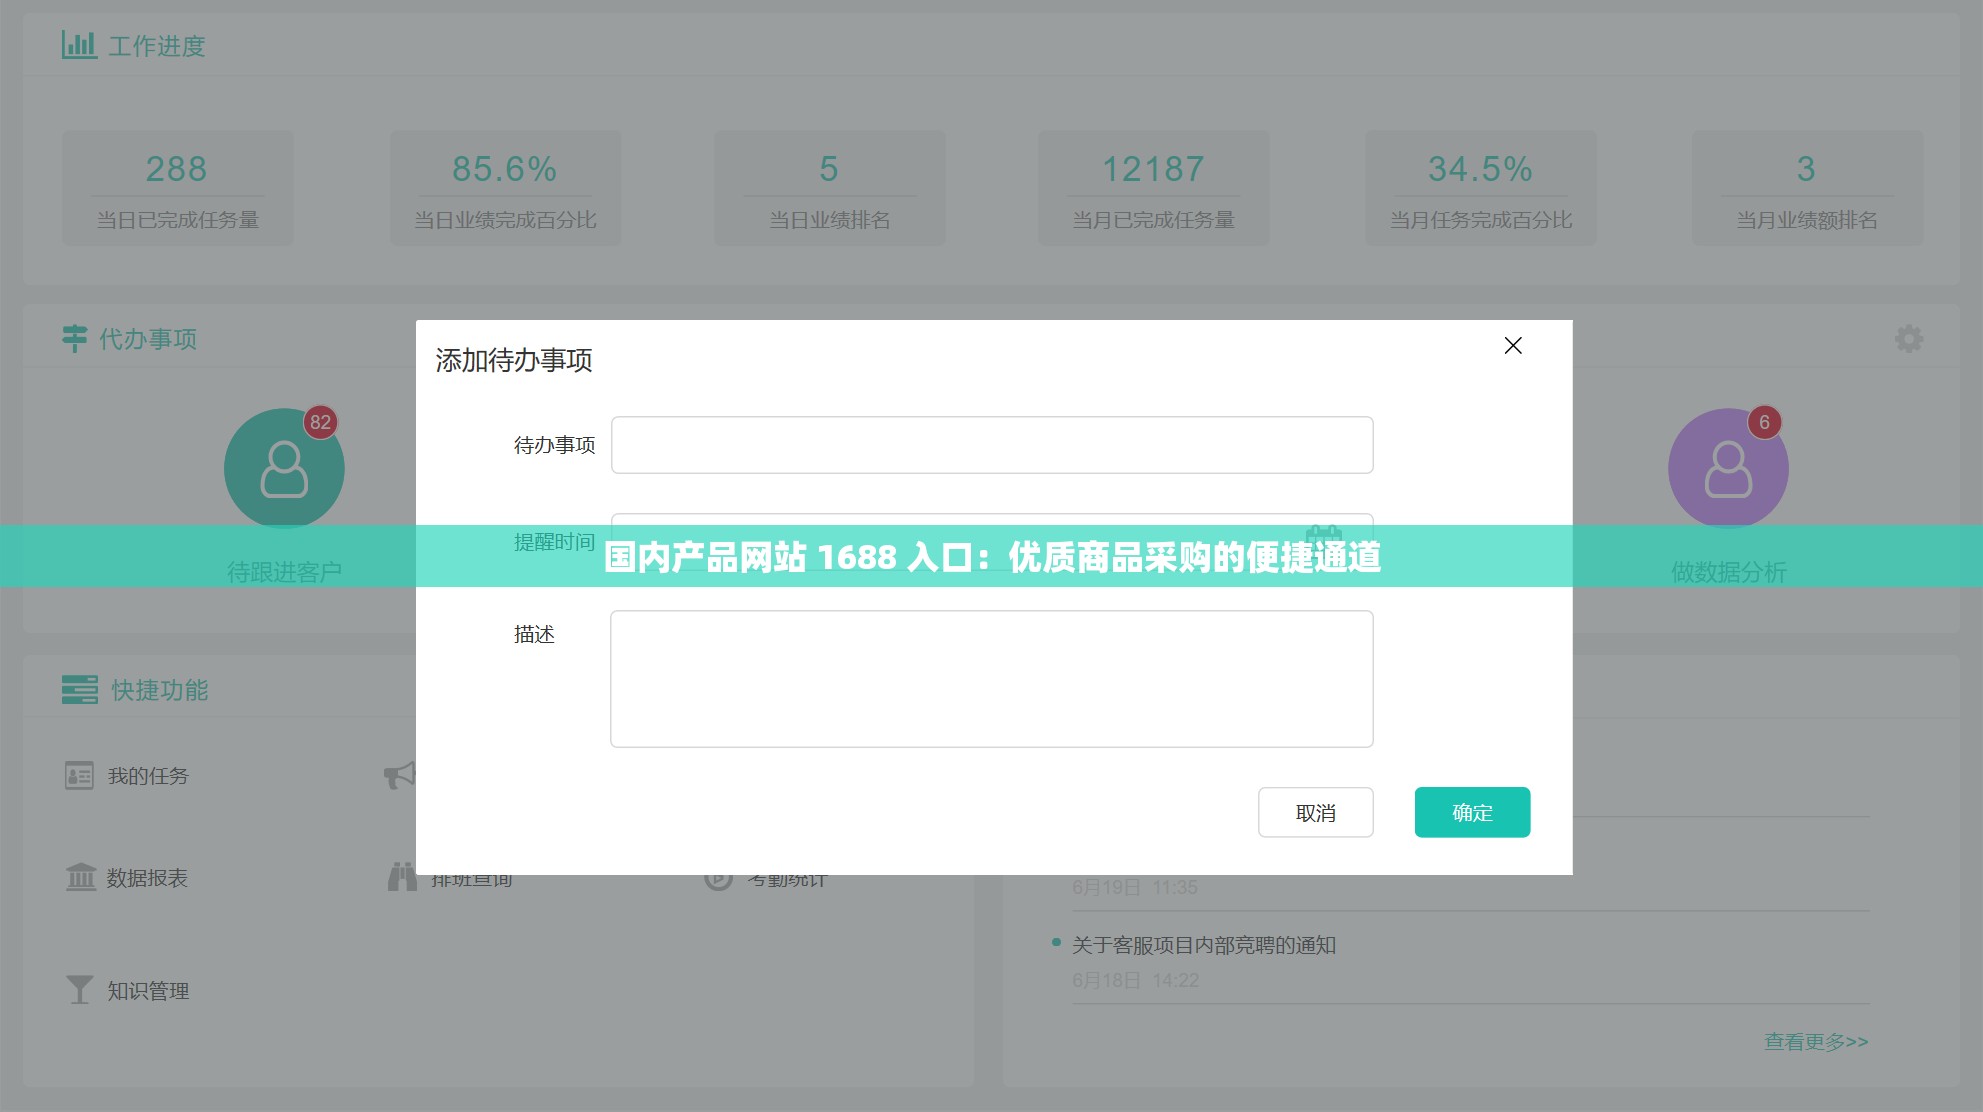Image resolution: width=1983 pixels, height=1112 pixels.
Task: Open 查看更多>> to see all notices
Action: [1813, 1040]
